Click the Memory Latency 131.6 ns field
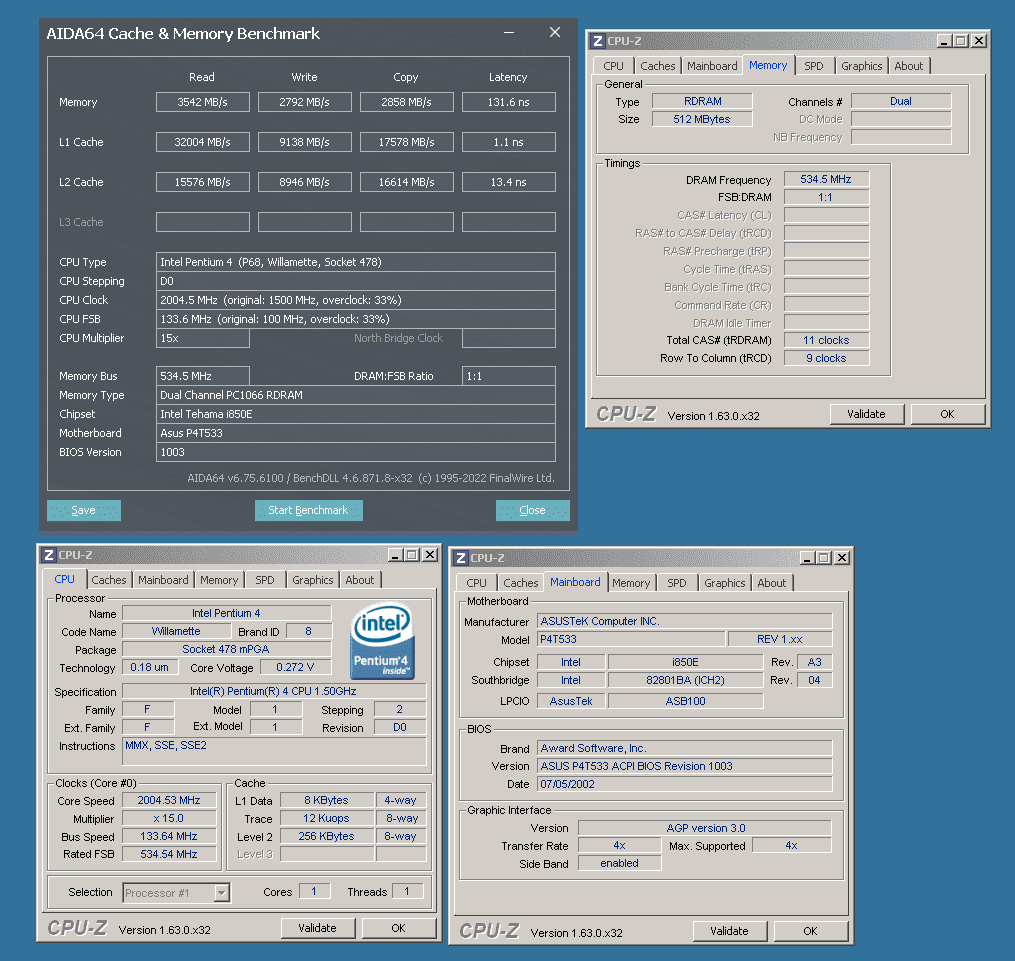Image resolution: width=1015 pixels, height=961 pixels. (x=509, y=102)
